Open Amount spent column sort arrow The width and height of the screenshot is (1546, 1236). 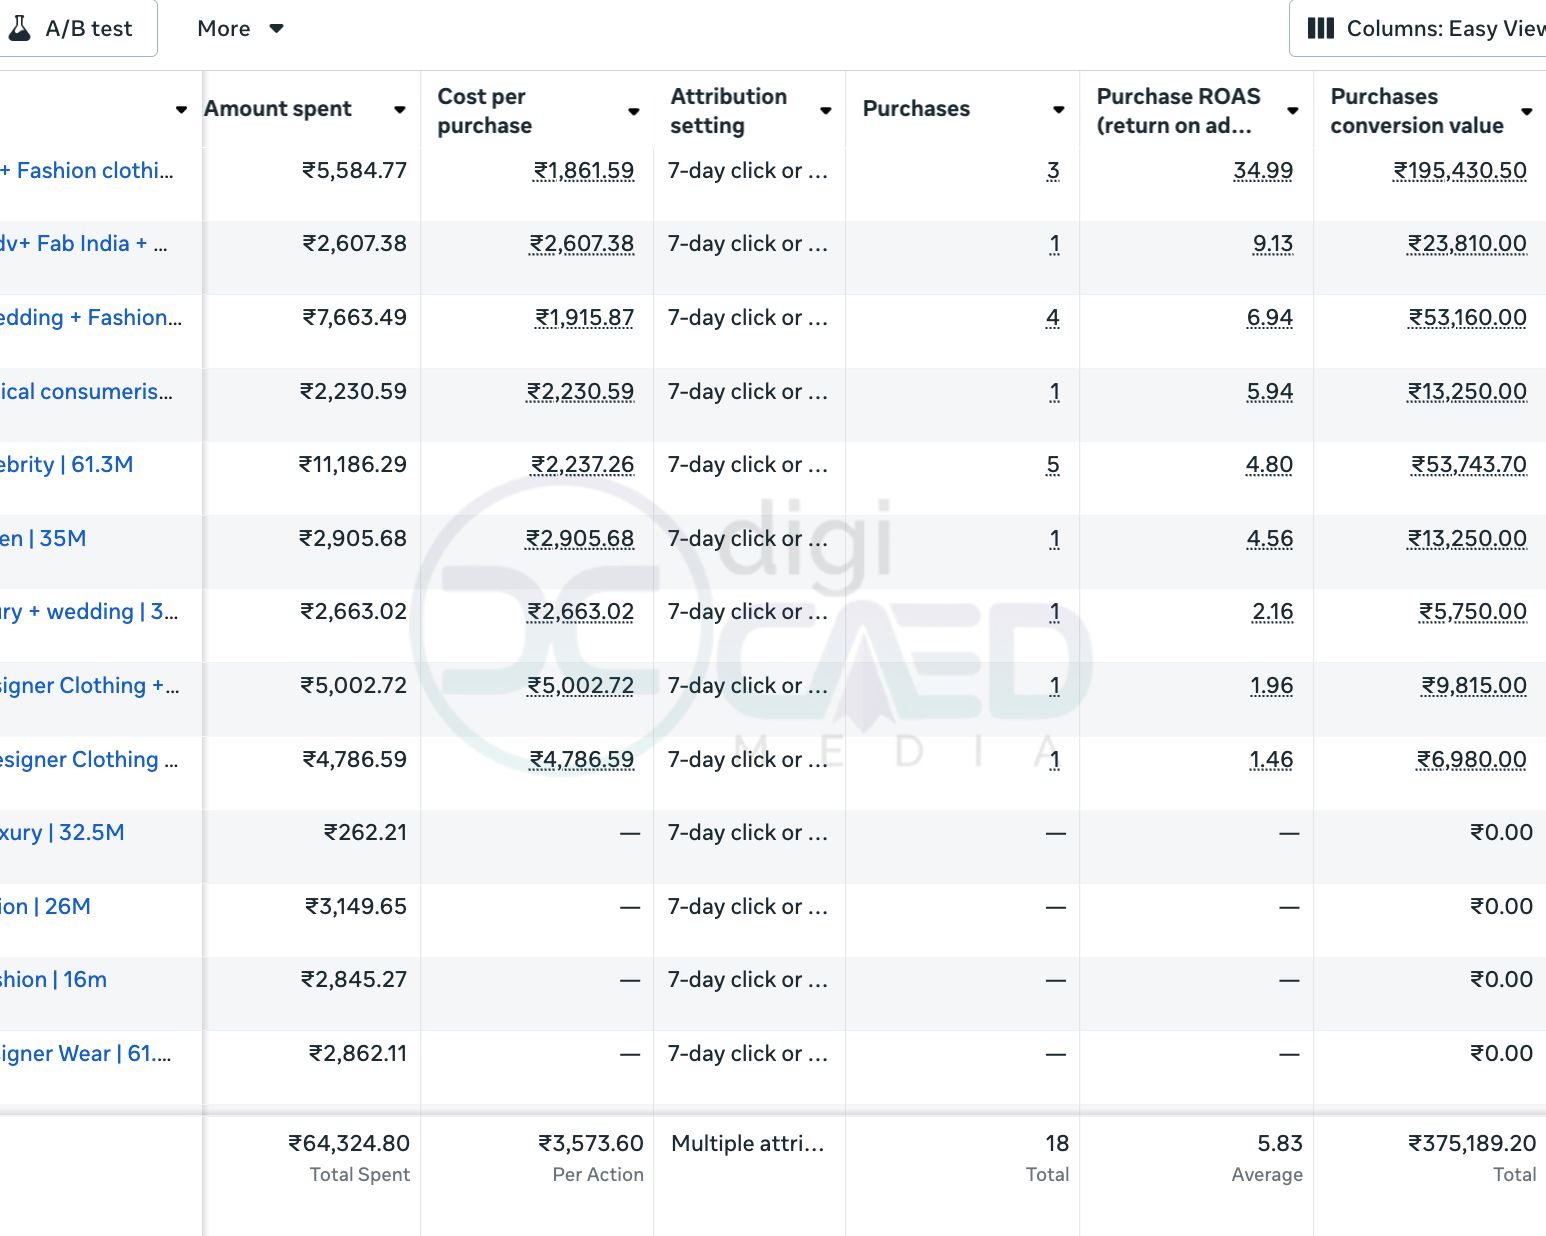click(x=399, y=110)
